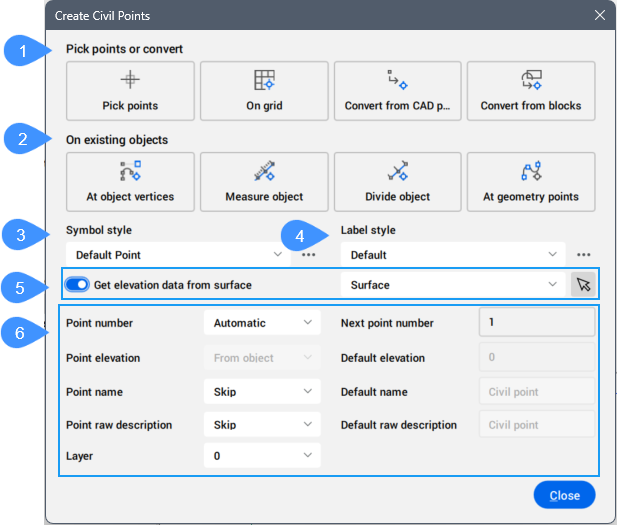Select the Measure object tool
617x525 pixels.
[264, 182]
